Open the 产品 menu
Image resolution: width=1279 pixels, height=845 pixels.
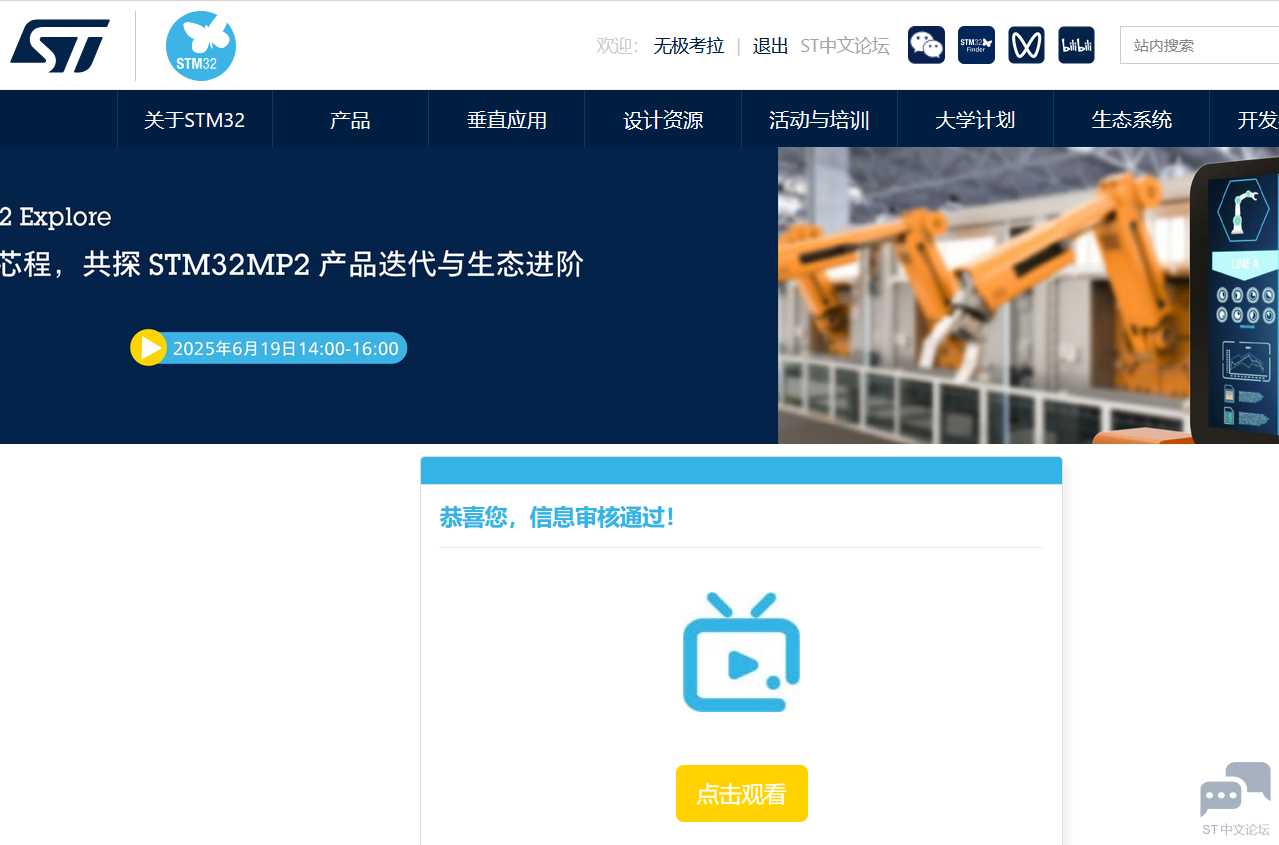(350, 120)
